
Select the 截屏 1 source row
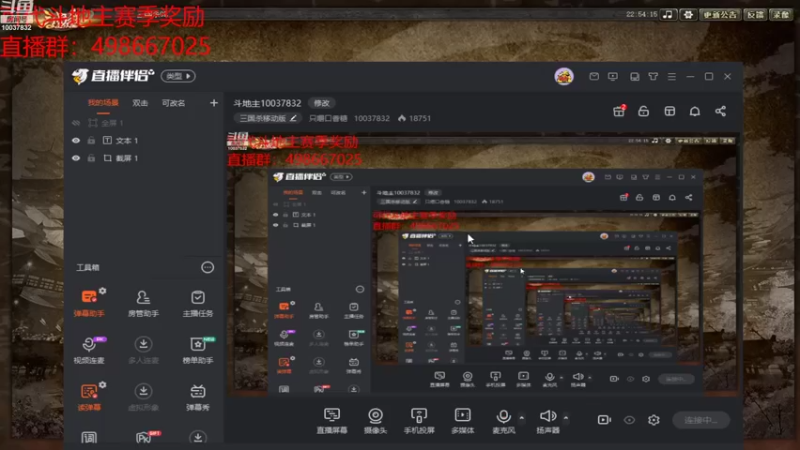click(144, 158)
